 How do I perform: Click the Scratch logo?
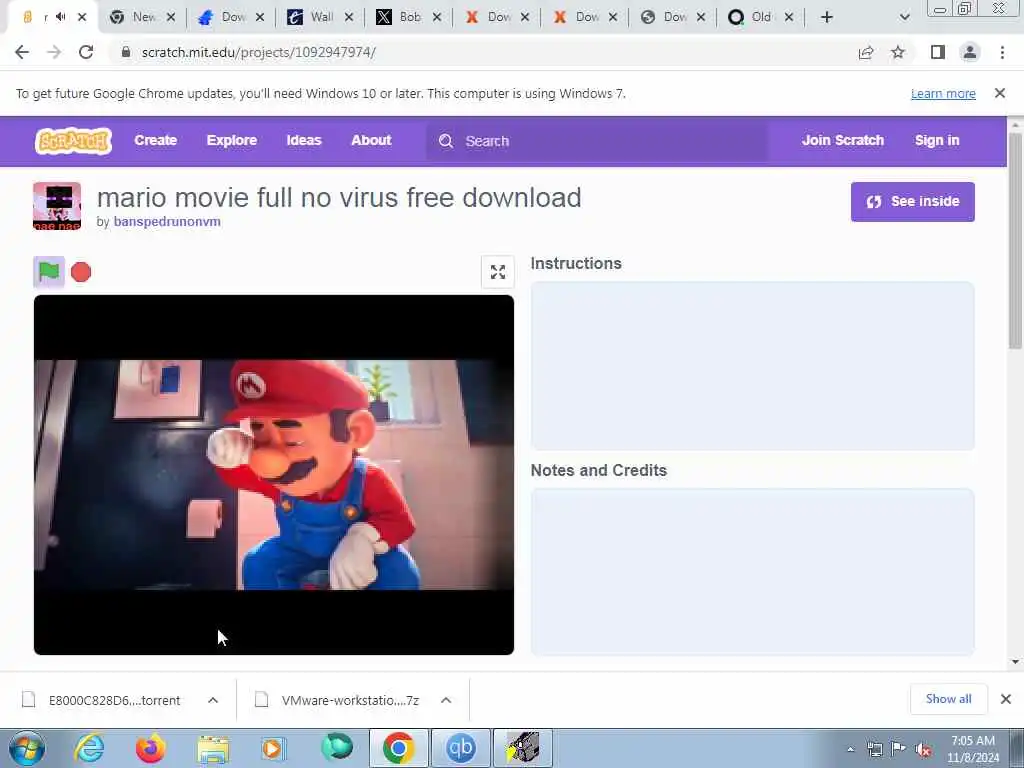pyautogui.click(x=73, y=140)
